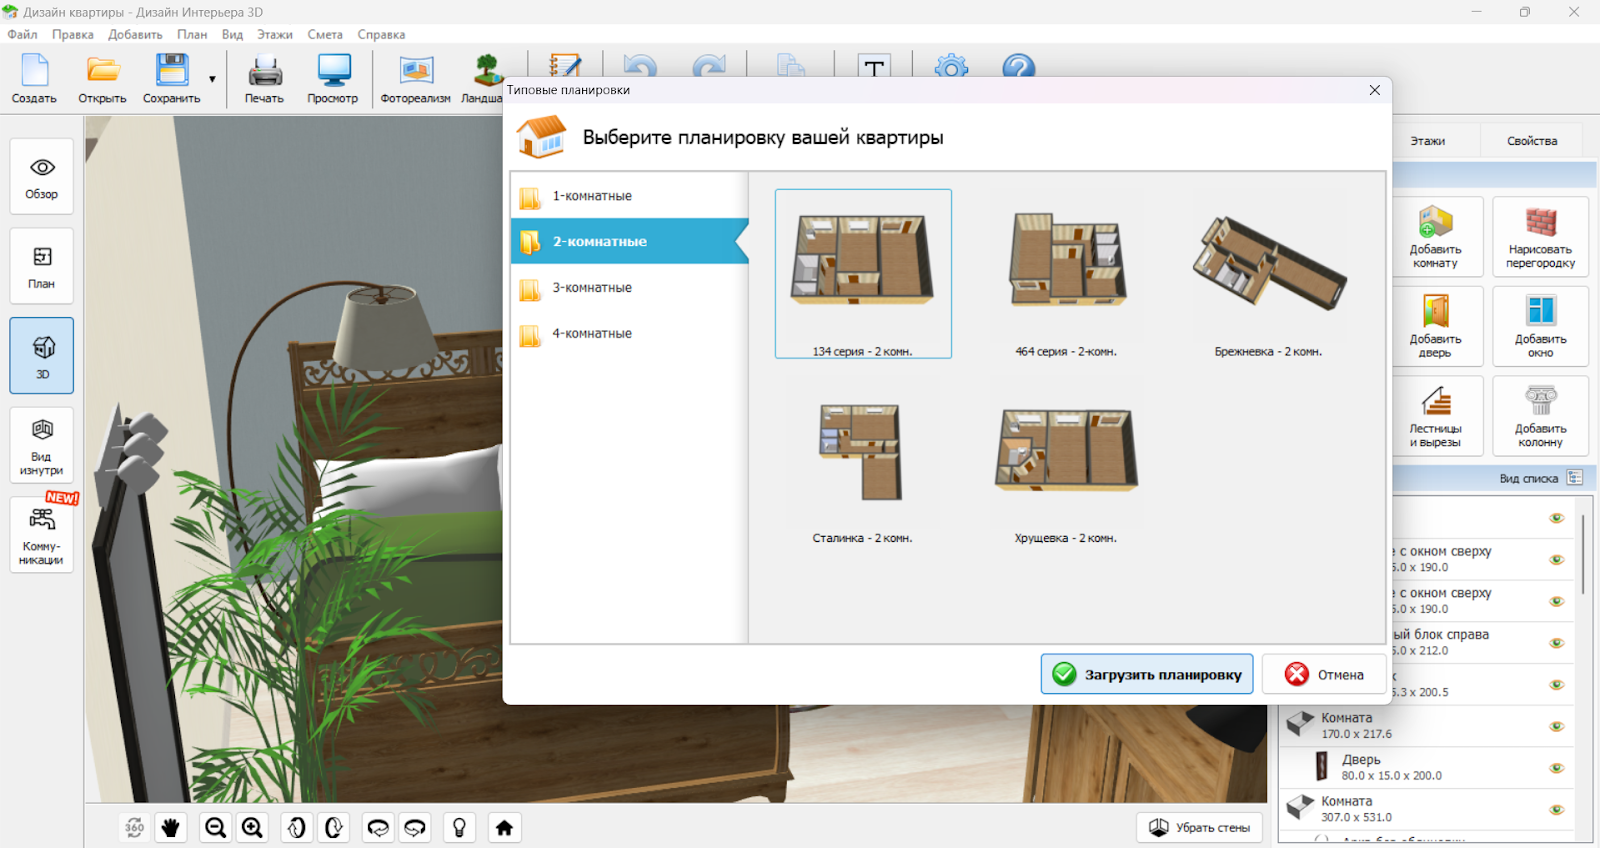This screenshot has height=848, width=1600.
Task: Toggle visibility of Дверь 80.0 x 15.0 item
Action: [1556, 768]
